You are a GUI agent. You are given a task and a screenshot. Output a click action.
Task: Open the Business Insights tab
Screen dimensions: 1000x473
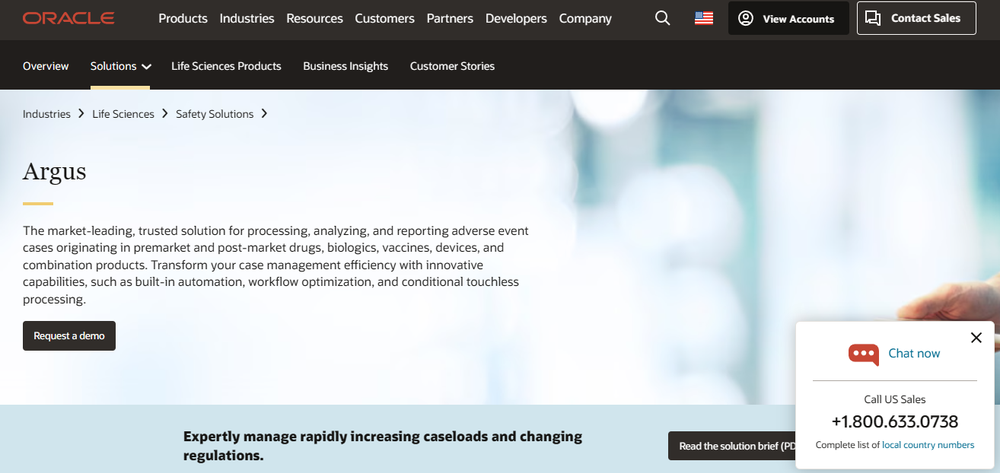(x=345, y=66)
